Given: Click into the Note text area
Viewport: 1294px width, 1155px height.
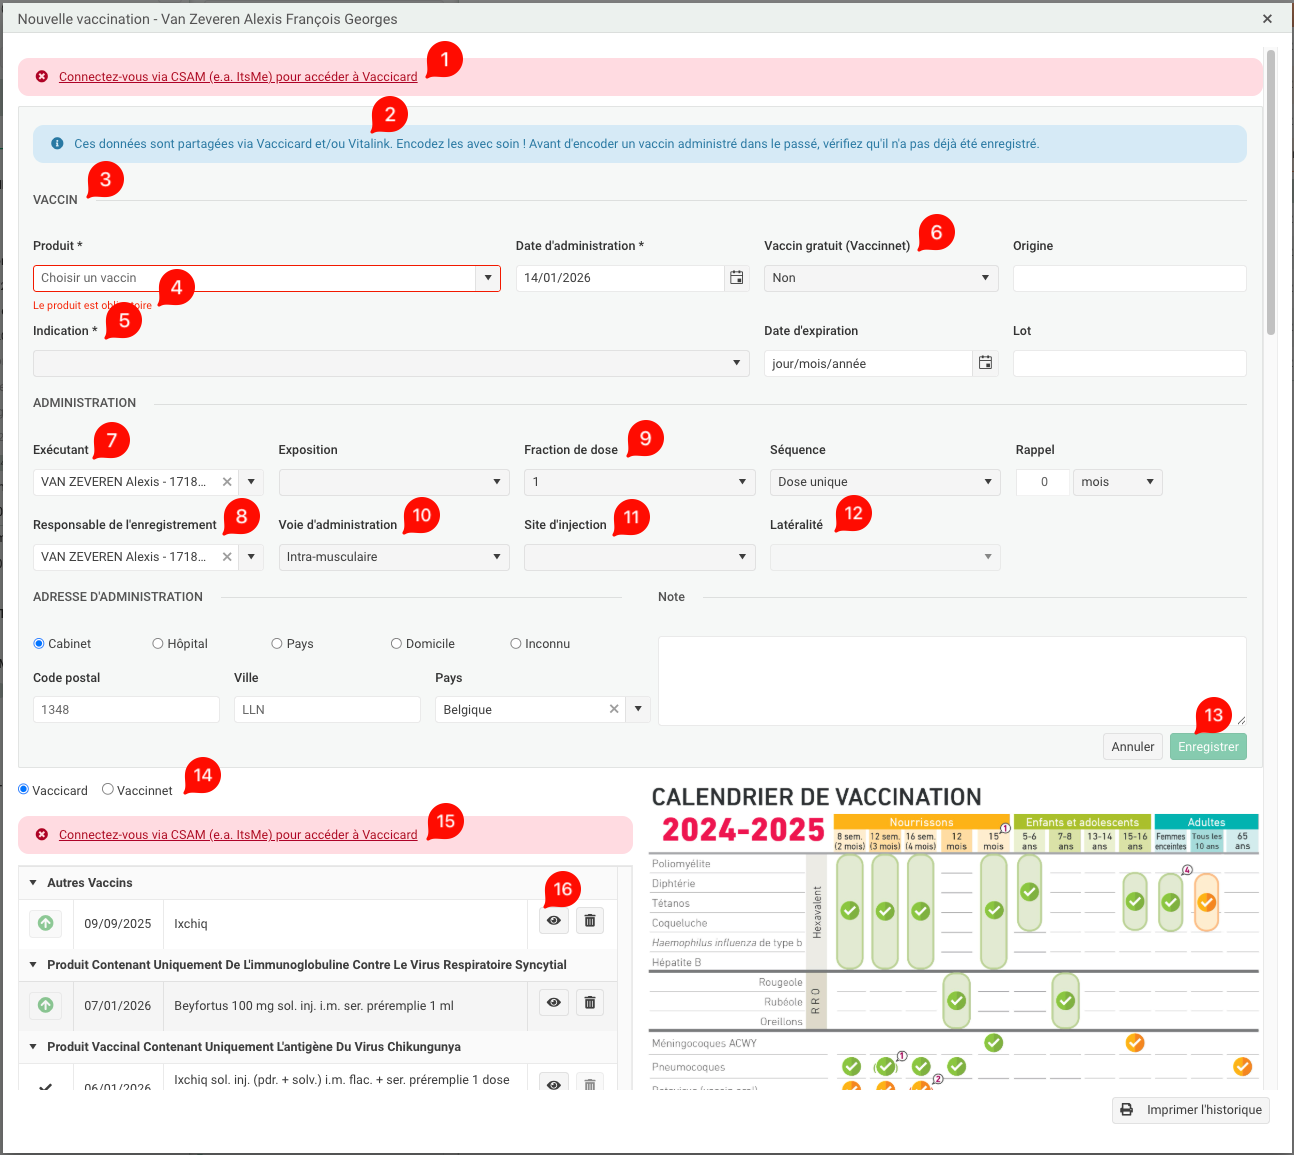Looking at the screenshot, I should (950, 680).
